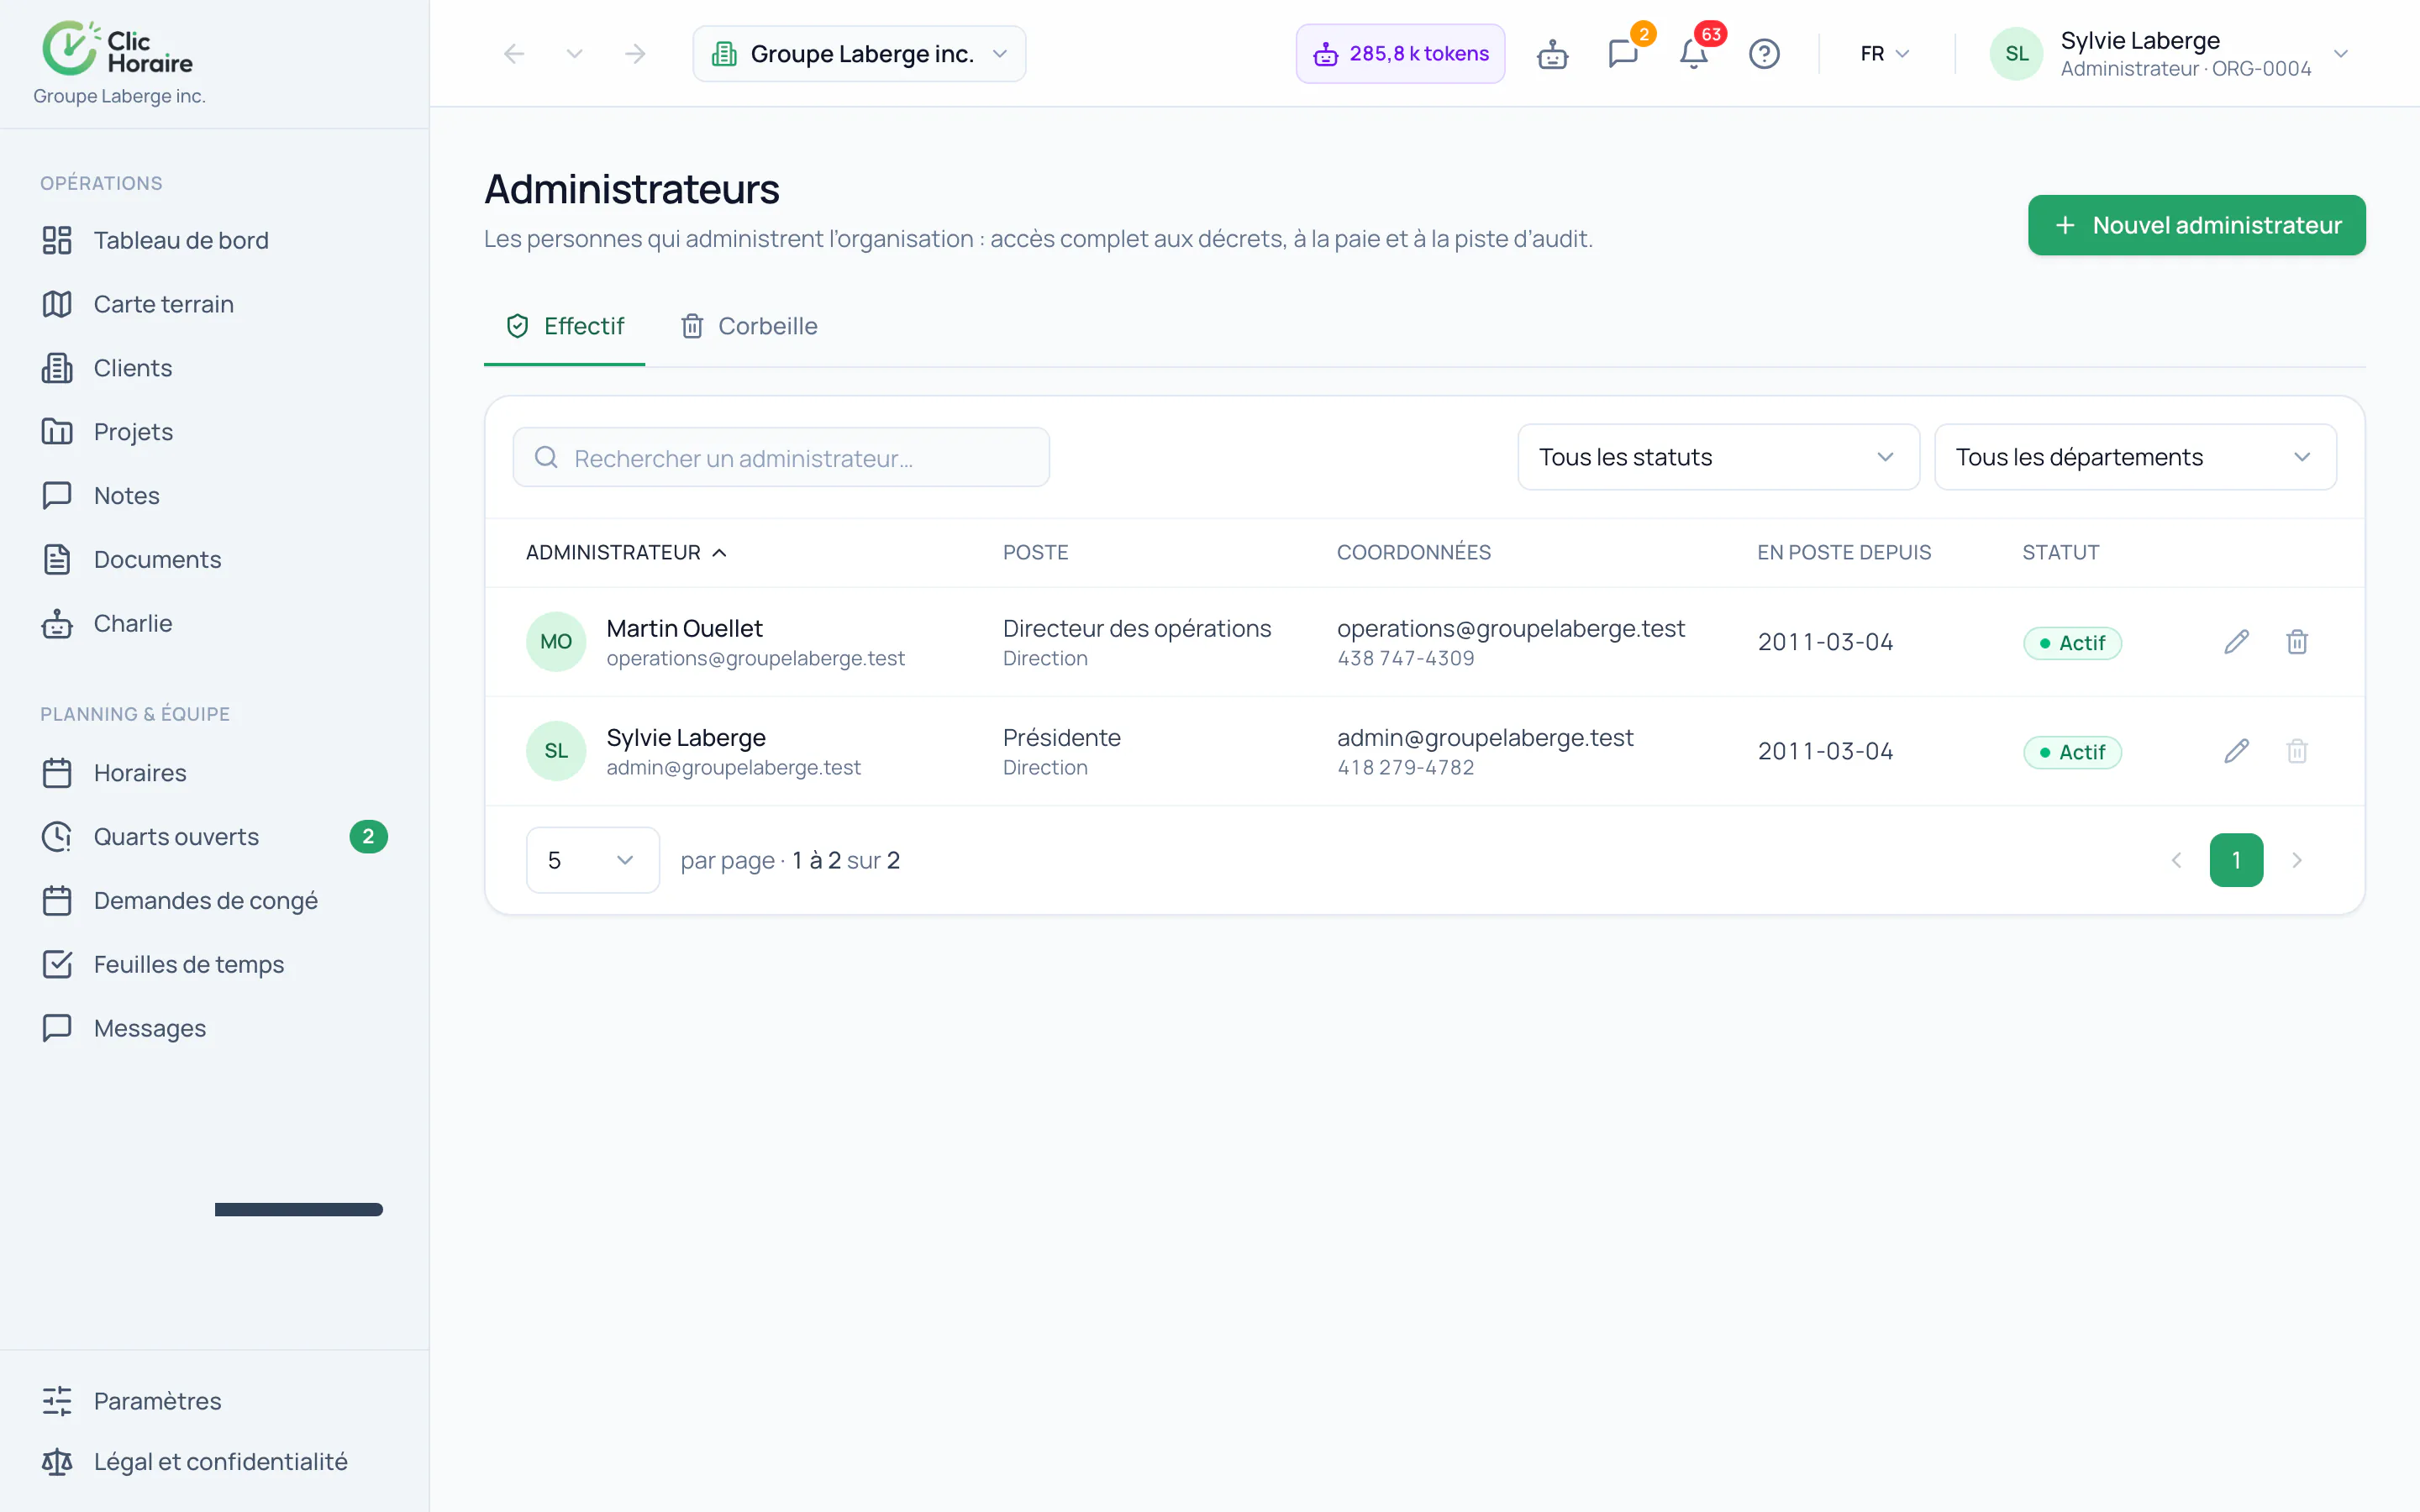Viewport: 2420px width, 1512px height.
Task: Click SL avatar in header
Action: (x=2016, y=54)
